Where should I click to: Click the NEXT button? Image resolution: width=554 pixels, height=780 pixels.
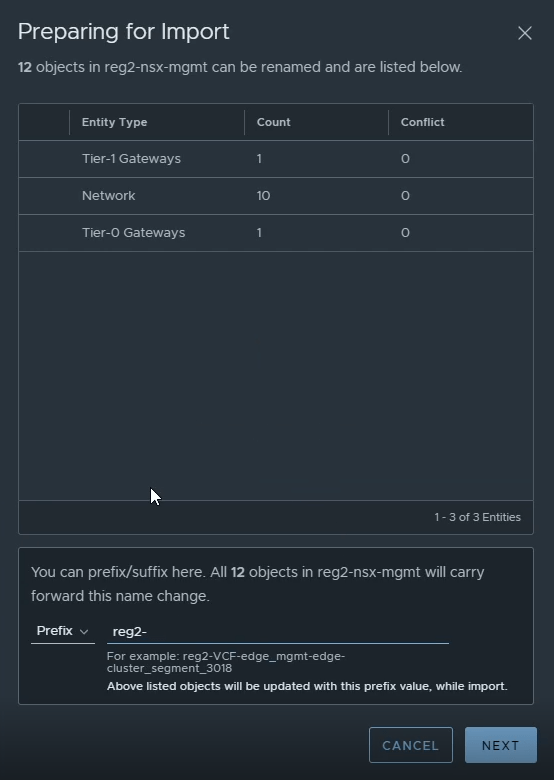click(x=501, y=745)
